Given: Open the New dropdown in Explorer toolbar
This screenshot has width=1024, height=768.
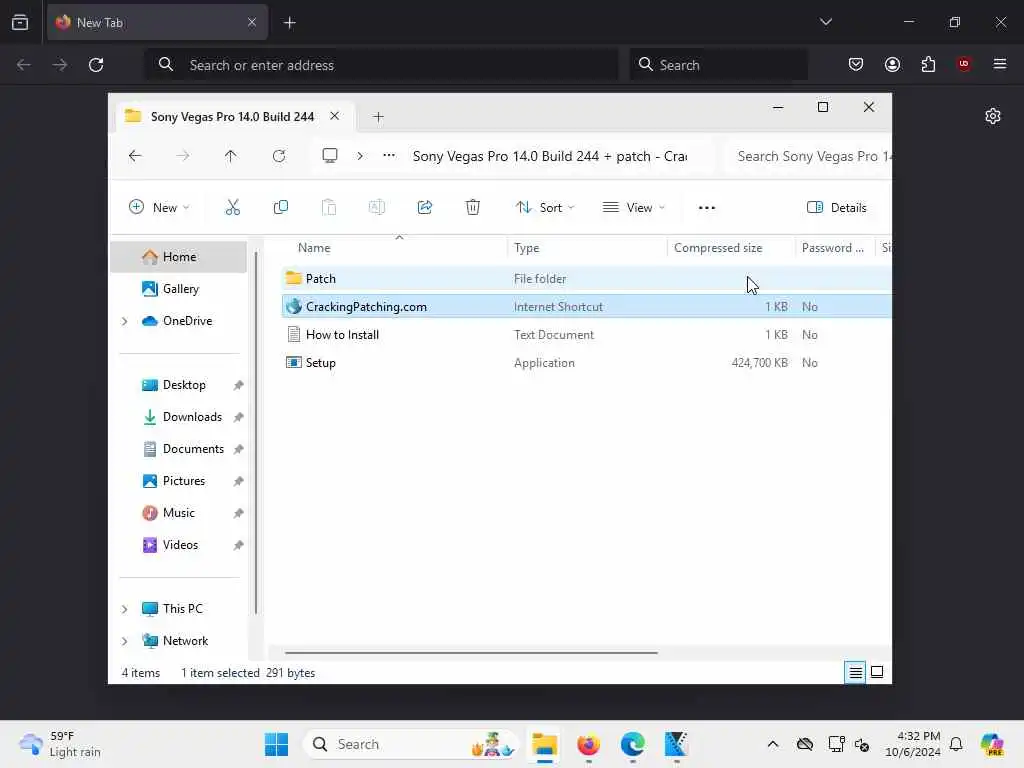Looking at the screenshot, I should pos(159,208).
